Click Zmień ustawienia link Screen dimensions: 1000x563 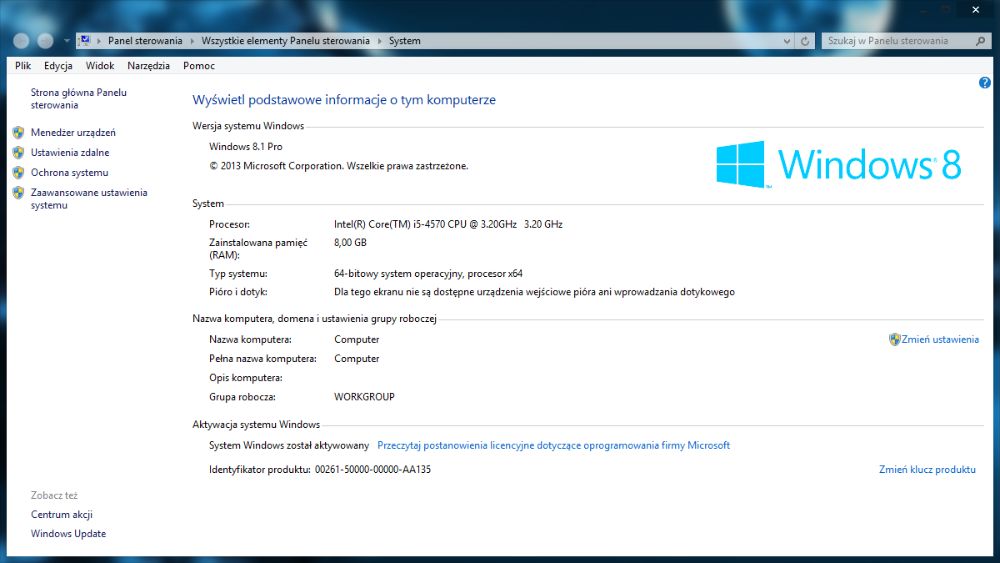pos(940,339)
